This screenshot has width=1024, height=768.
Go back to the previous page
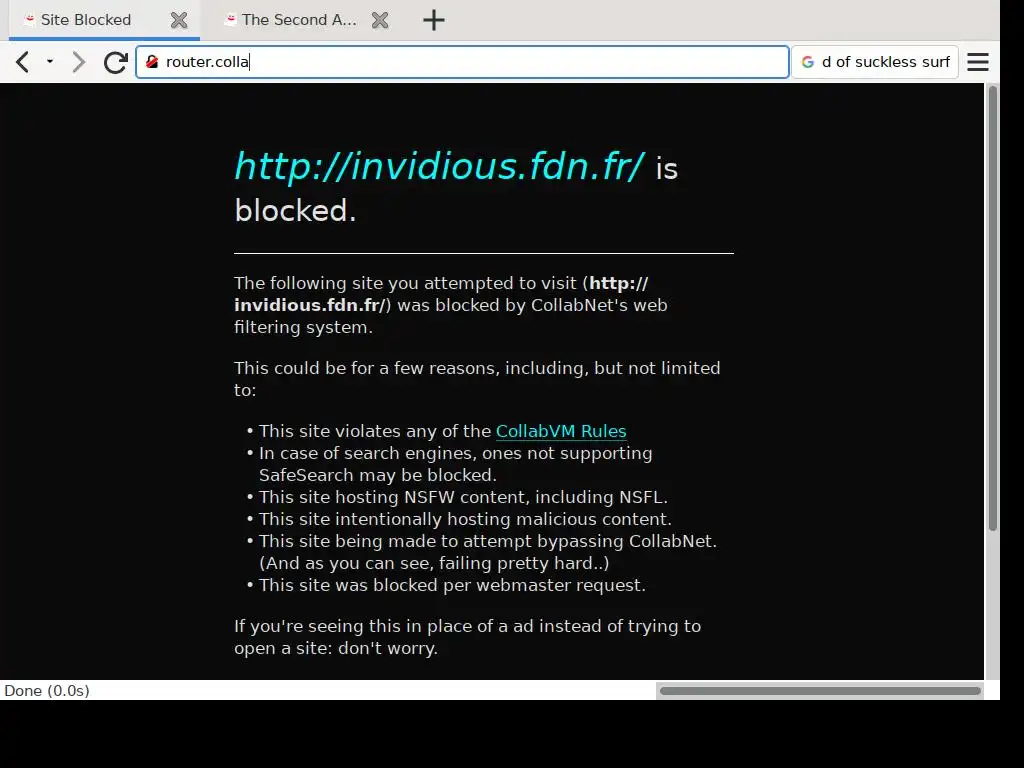click(23, 62)
